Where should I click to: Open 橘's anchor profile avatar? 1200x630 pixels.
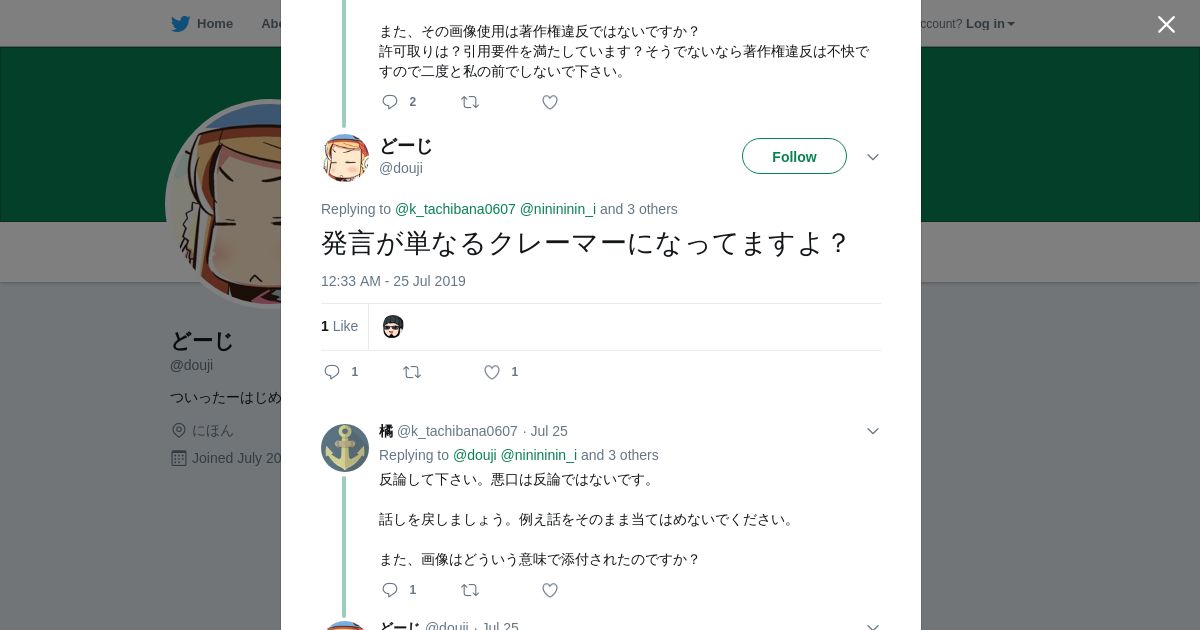(x=345, y=448)
